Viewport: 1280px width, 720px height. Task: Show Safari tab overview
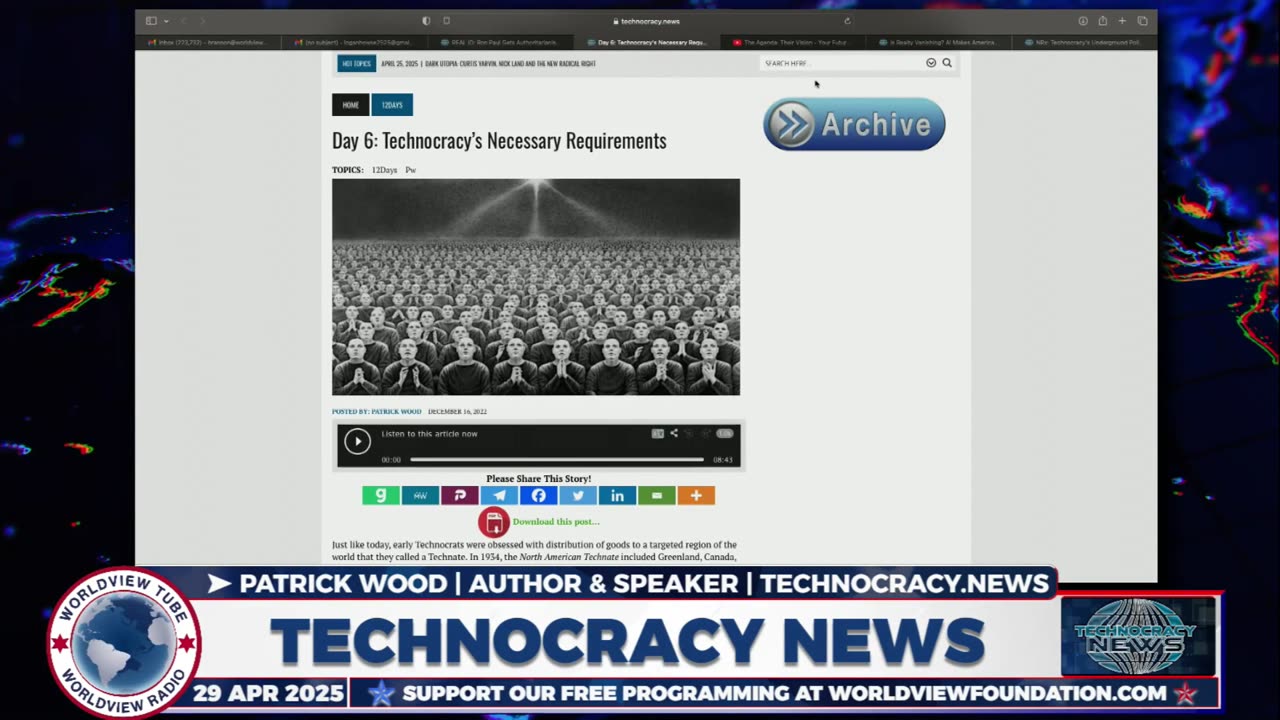1142,21
